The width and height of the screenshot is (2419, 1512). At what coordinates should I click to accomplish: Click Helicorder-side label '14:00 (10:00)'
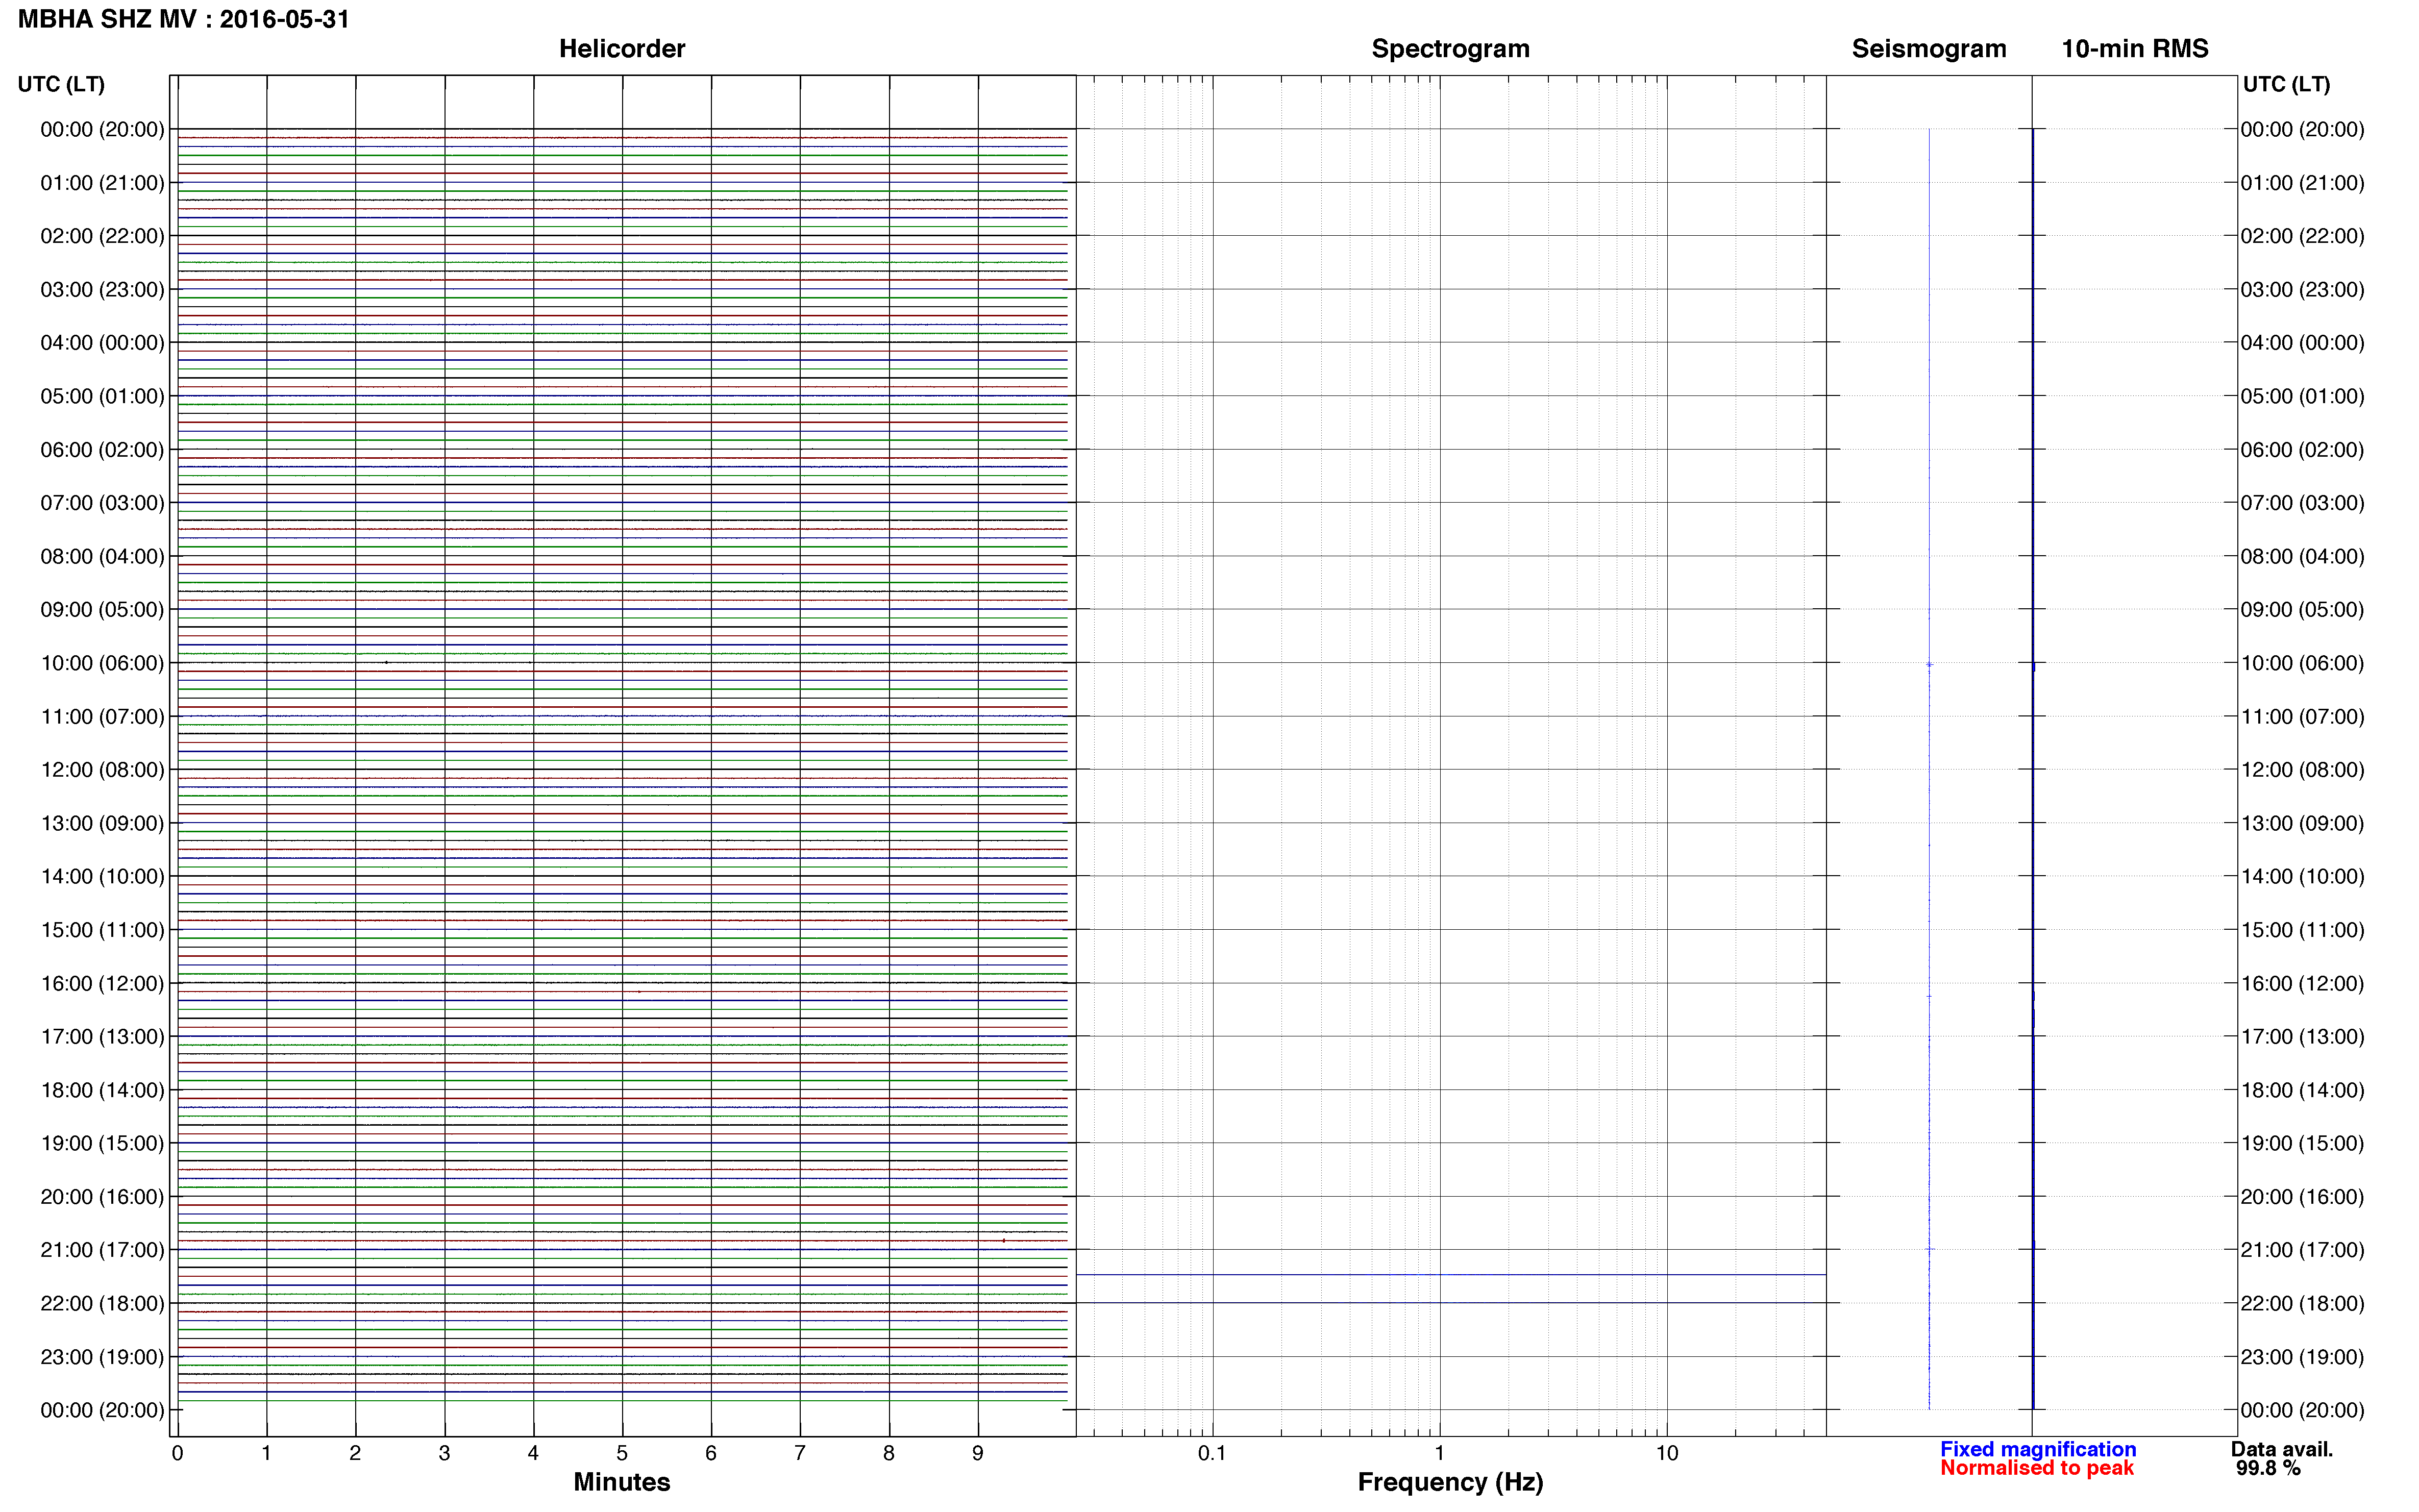coord(102,876)
